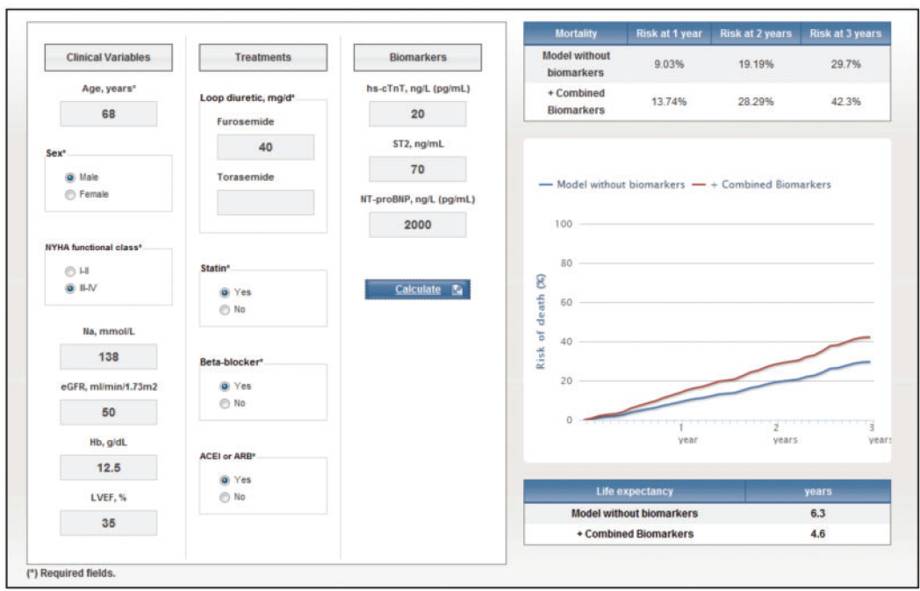Click the NT-proBNP input field
The height and width of the screenshot is (591, 920).
[417, 224]
